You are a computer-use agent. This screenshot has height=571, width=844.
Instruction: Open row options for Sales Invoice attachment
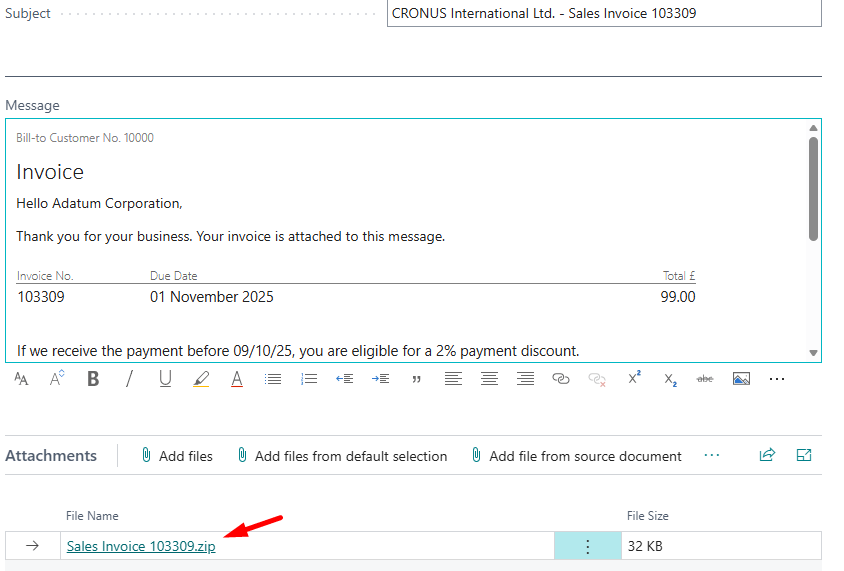click(588, 546)
